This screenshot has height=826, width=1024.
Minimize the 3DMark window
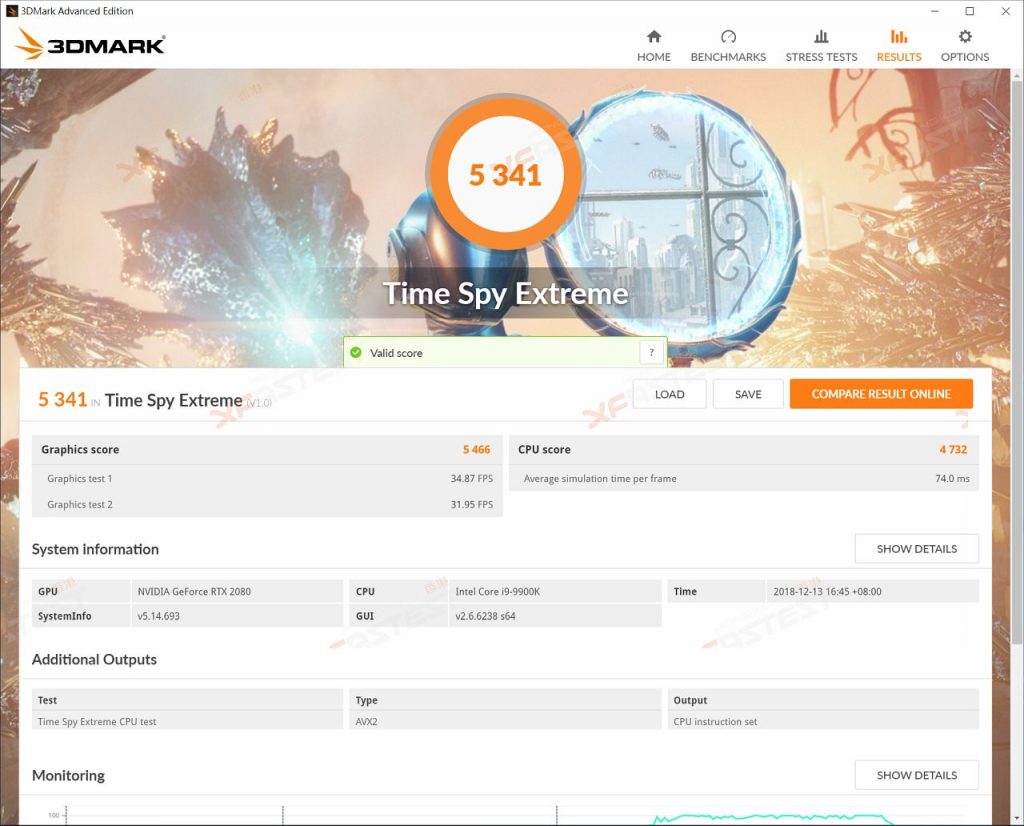coord(935,11)
